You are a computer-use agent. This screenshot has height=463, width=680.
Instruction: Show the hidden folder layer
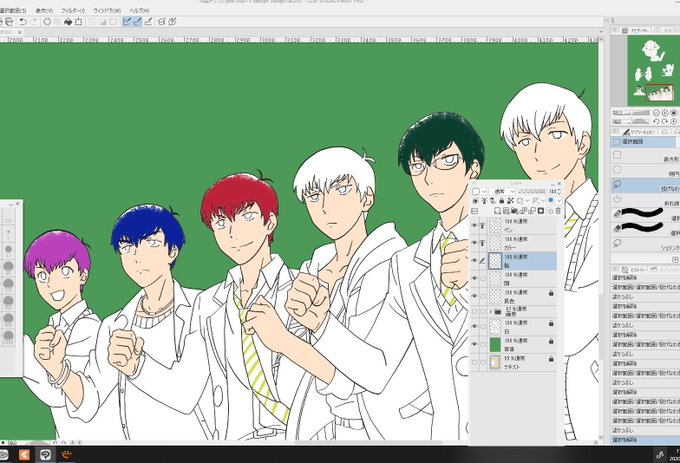coord(474,312)
